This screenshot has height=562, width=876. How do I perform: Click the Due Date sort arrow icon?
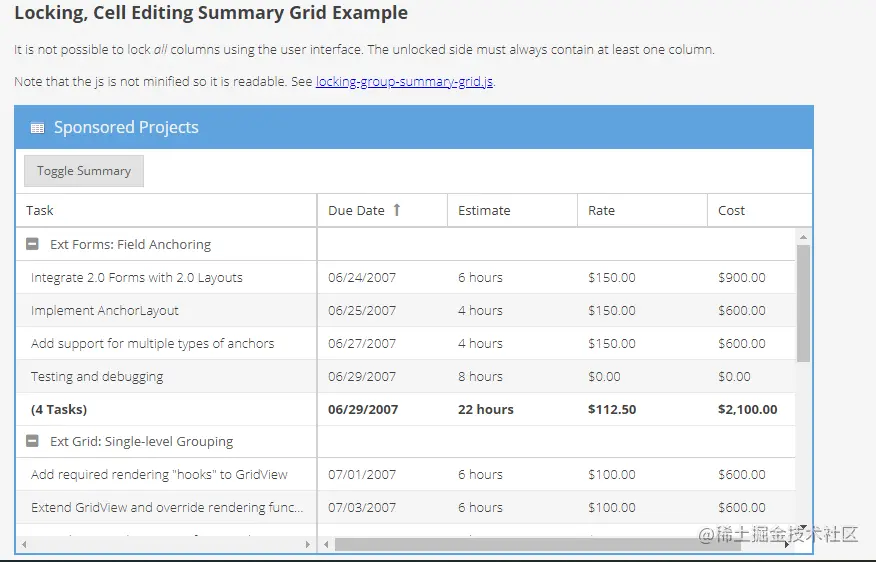tap(397, 210)
